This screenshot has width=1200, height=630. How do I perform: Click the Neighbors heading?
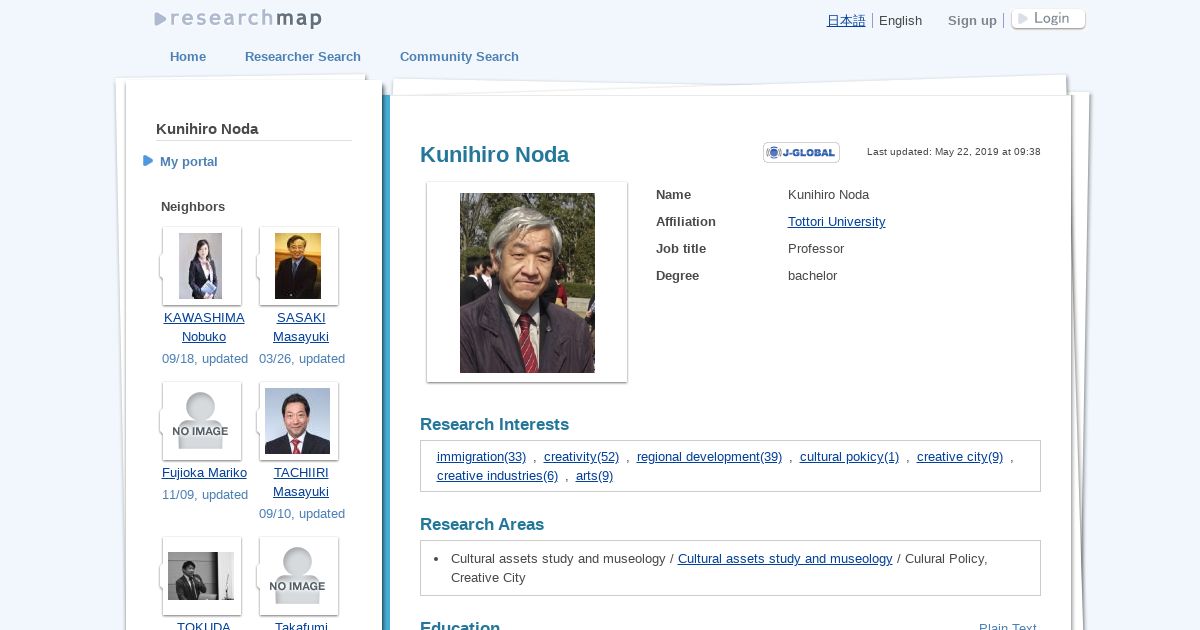click(193, 206)
